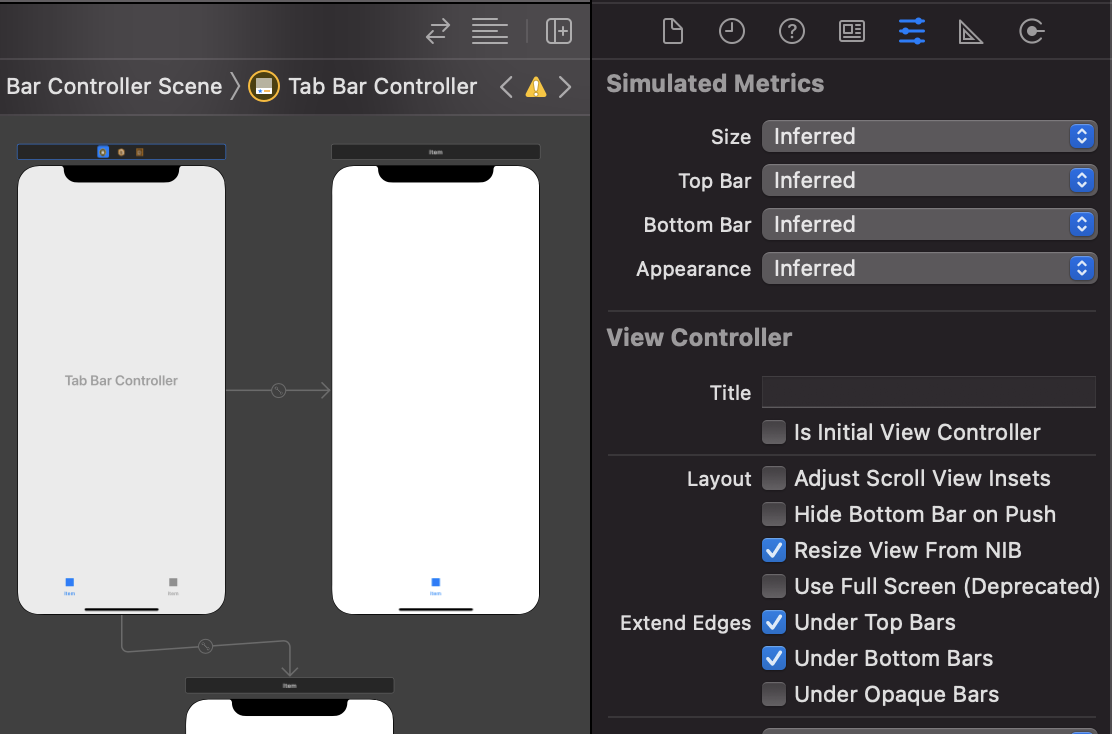Open the Size inspector tab

[x=970, y=31]
